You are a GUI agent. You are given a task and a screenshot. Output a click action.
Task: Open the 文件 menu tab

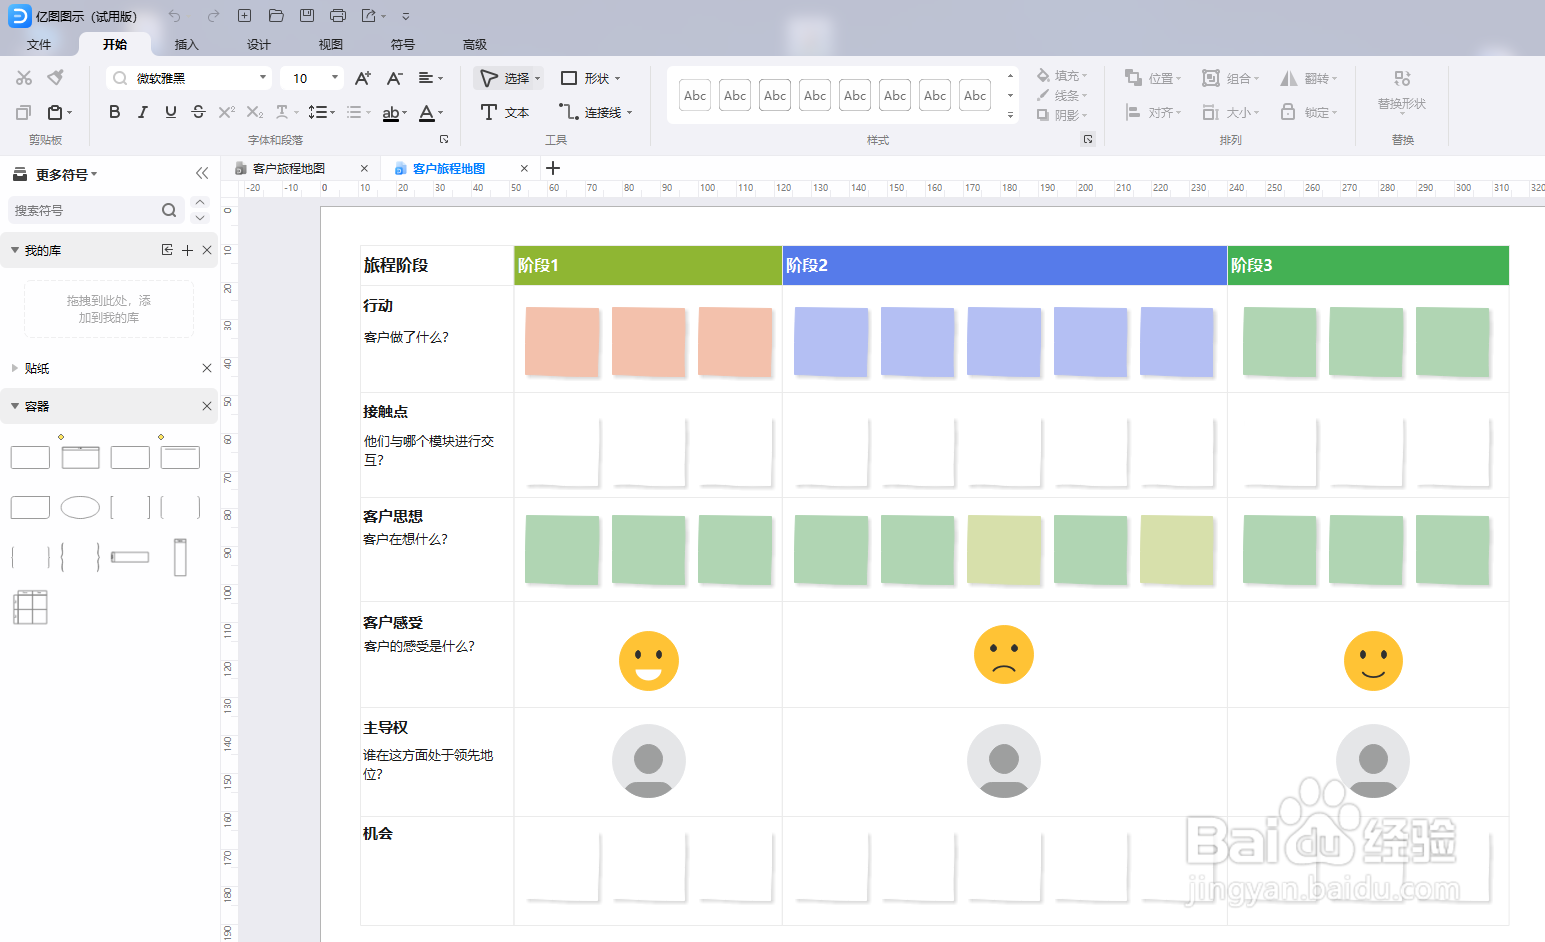pos(39,44)
